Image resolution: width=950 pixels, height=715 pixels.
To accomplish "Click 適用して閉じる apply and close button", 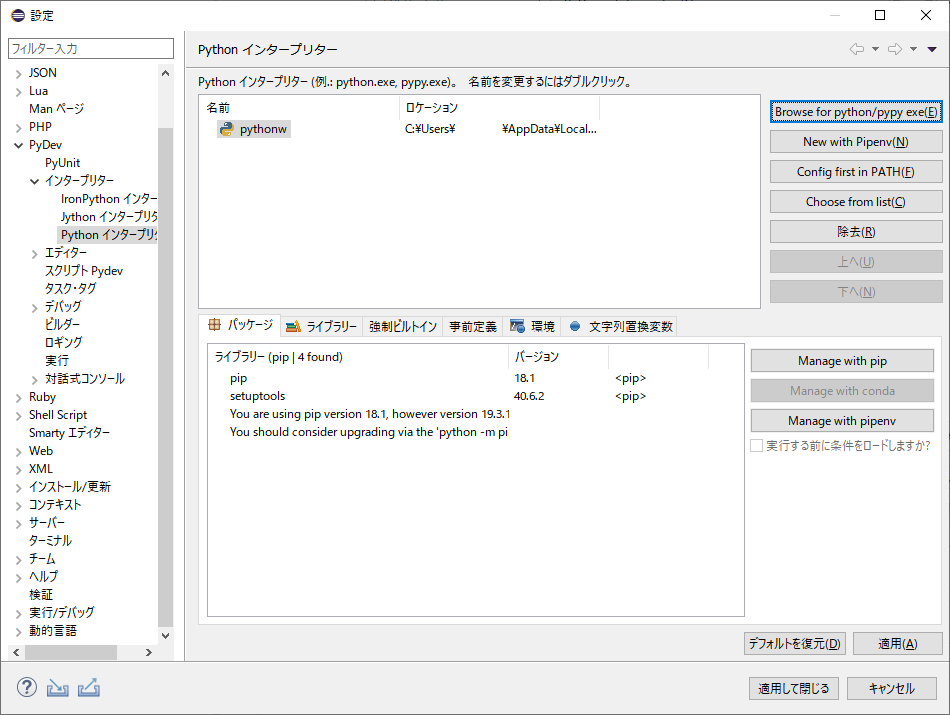I will [x=794, y=688].
